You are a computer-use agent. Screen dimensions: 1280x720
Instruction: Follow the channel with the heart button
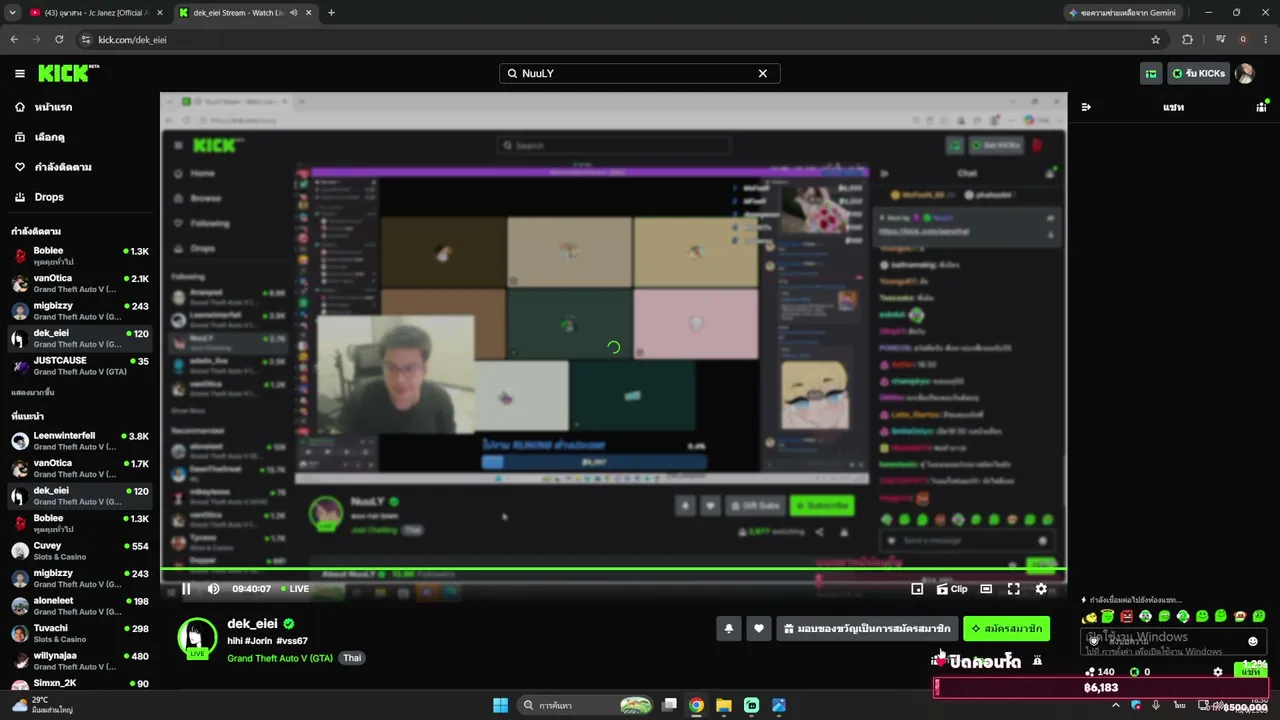tap(759, 628)
